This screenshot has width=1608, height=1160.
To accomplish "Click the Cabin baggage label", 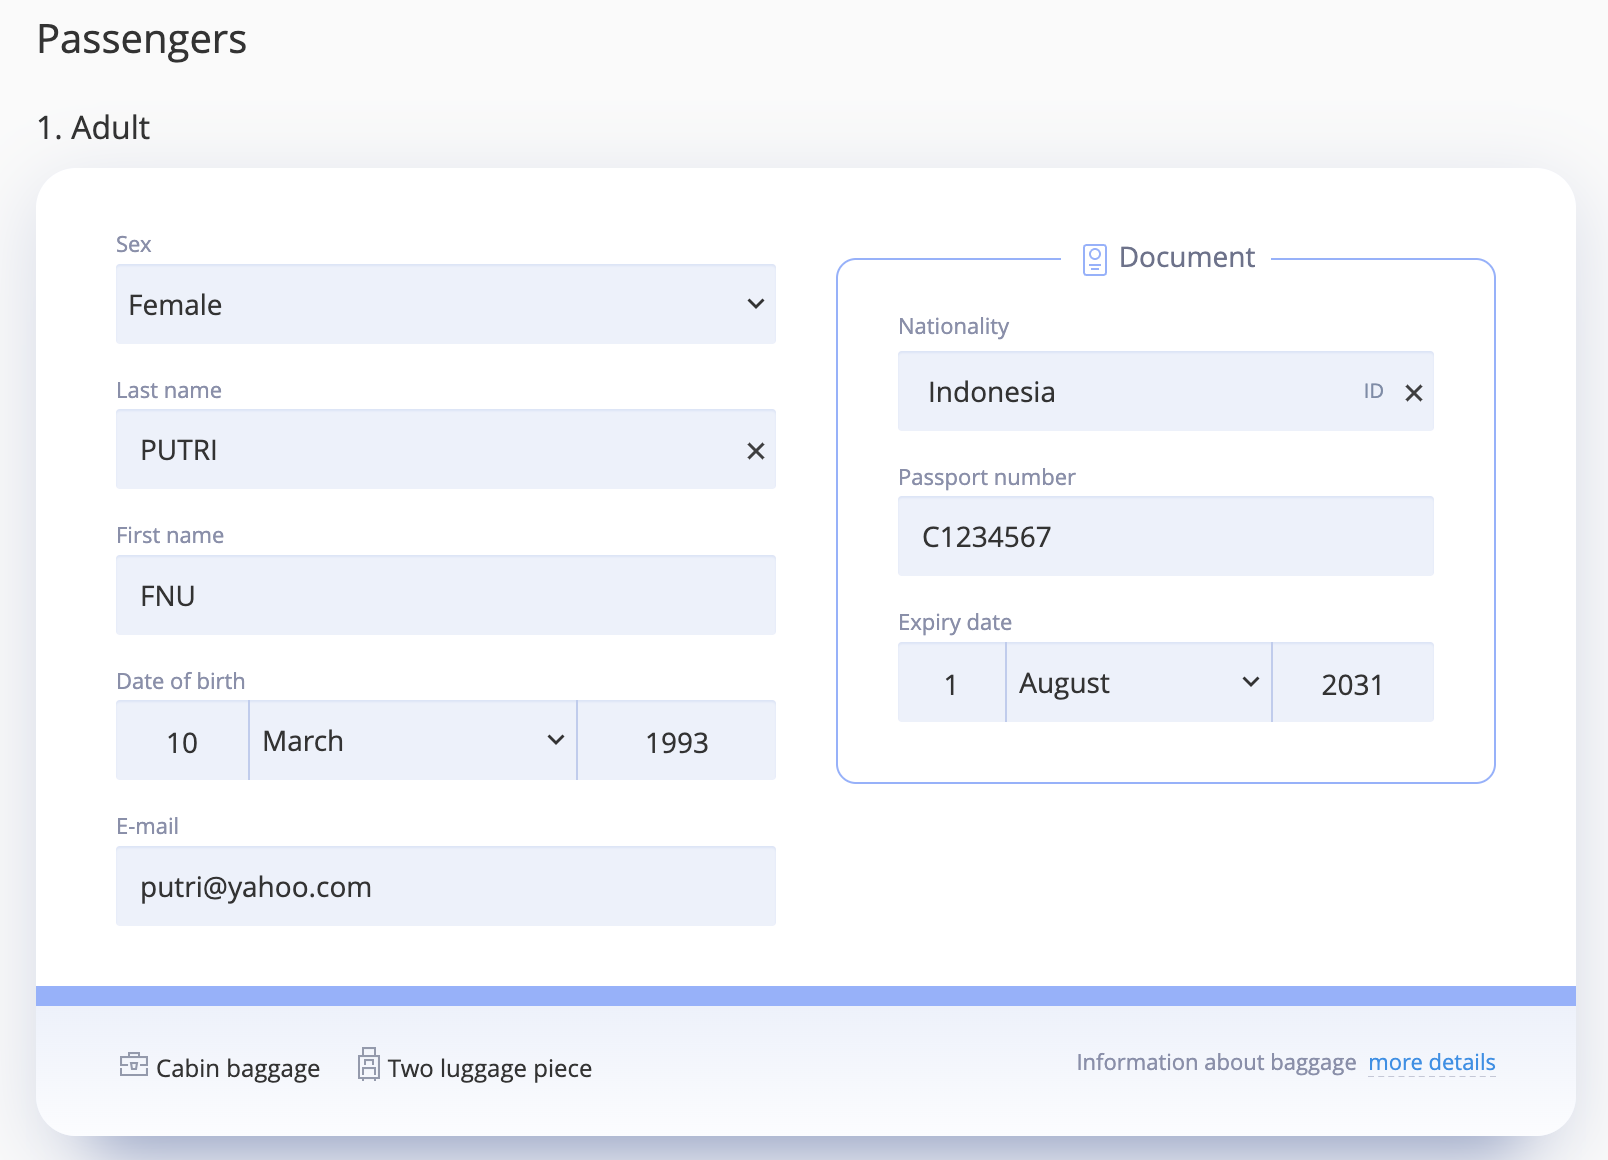I will pos(238,1068).
